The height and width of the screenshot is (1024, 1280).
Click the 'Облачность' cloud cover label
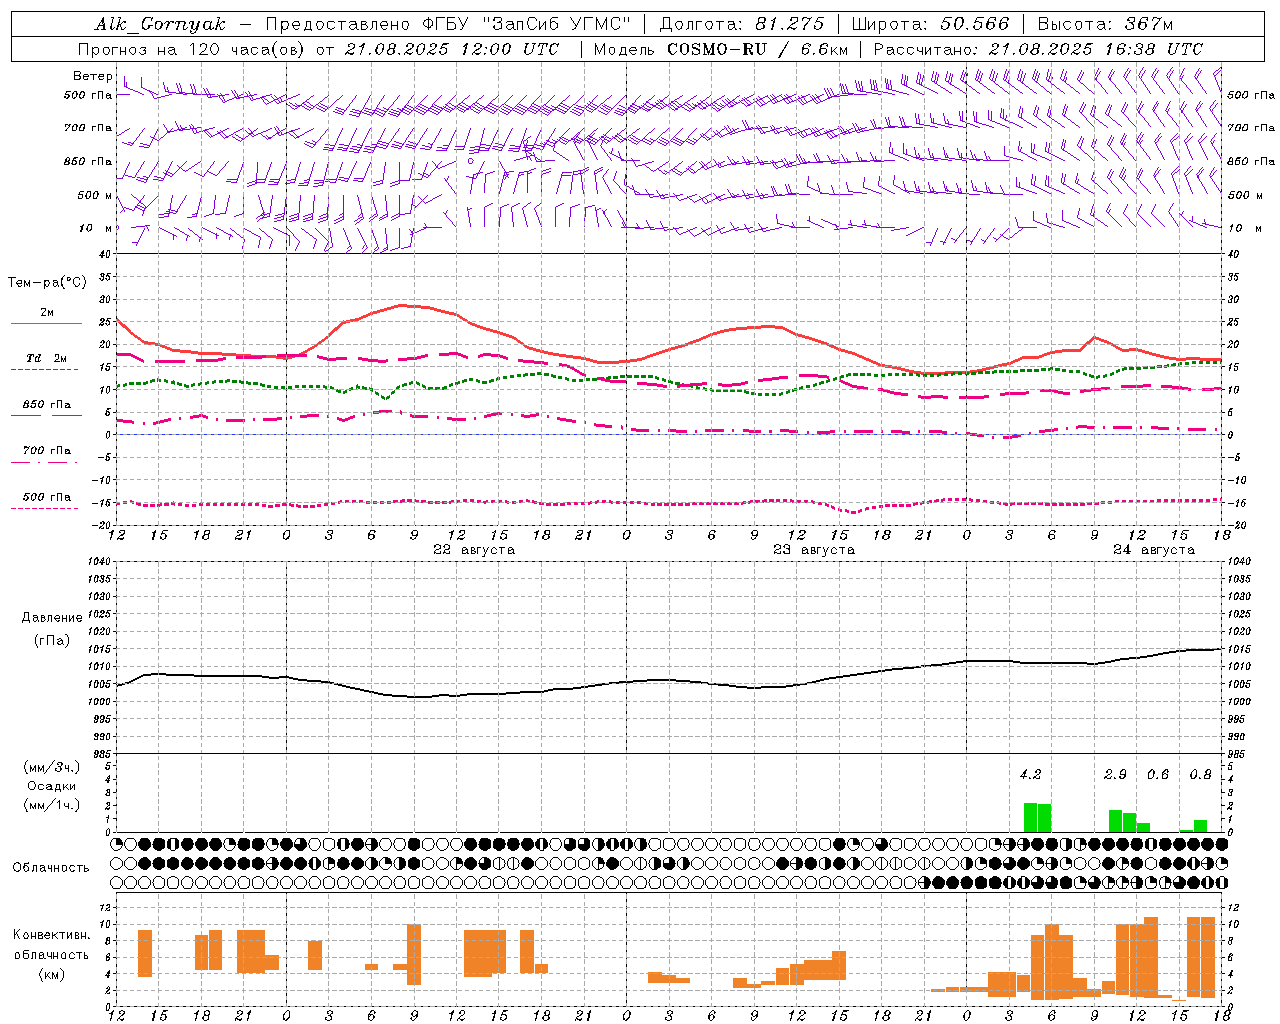coord(51,868)
